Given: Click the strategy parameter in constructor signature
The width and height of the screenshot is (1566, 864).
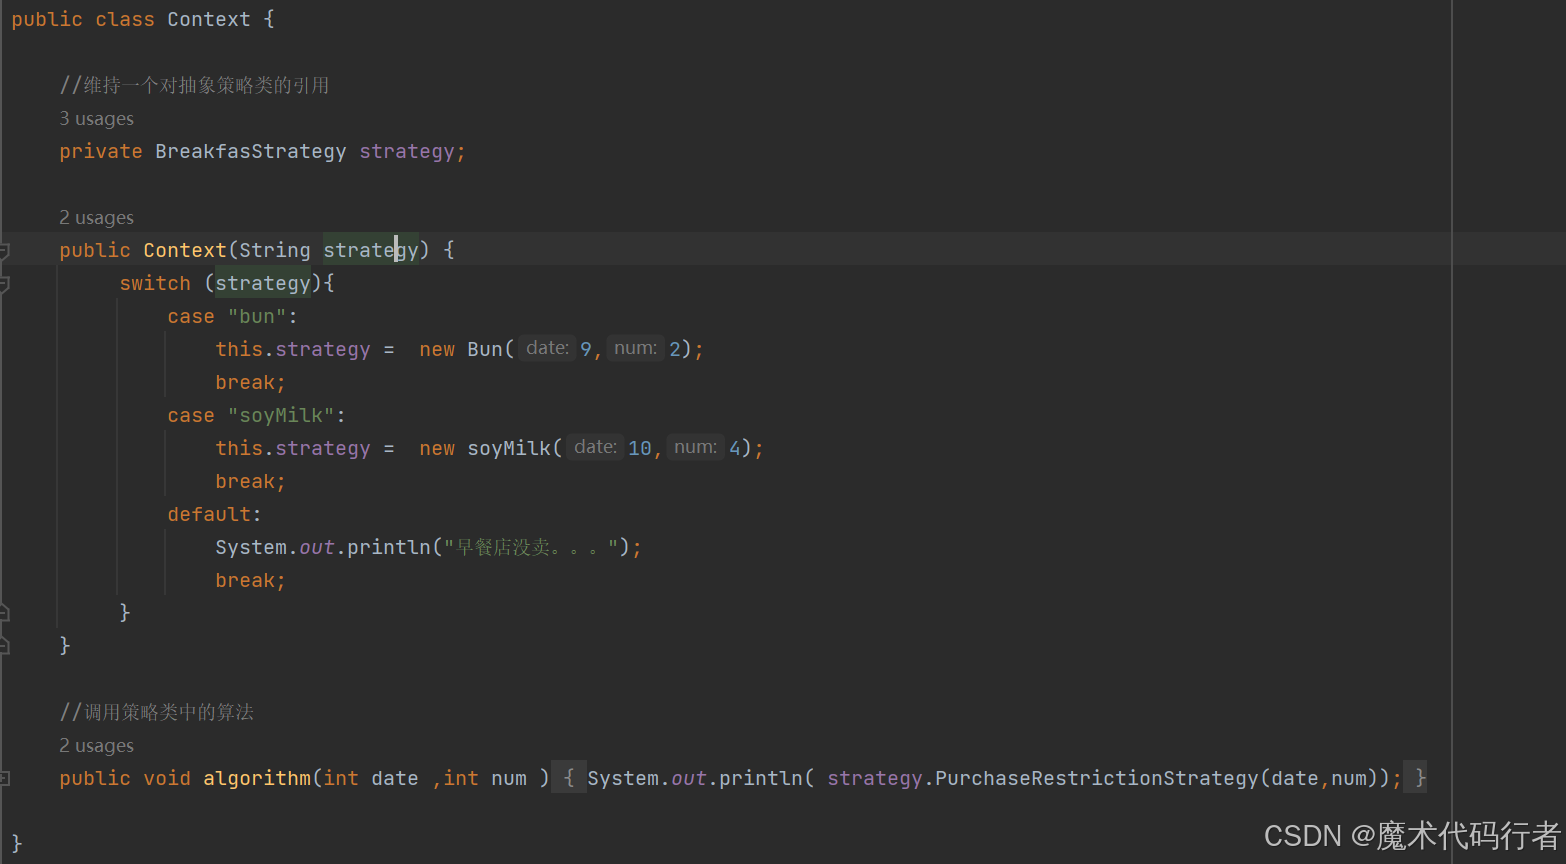Looking at the screenshot, I should [370, 250].
